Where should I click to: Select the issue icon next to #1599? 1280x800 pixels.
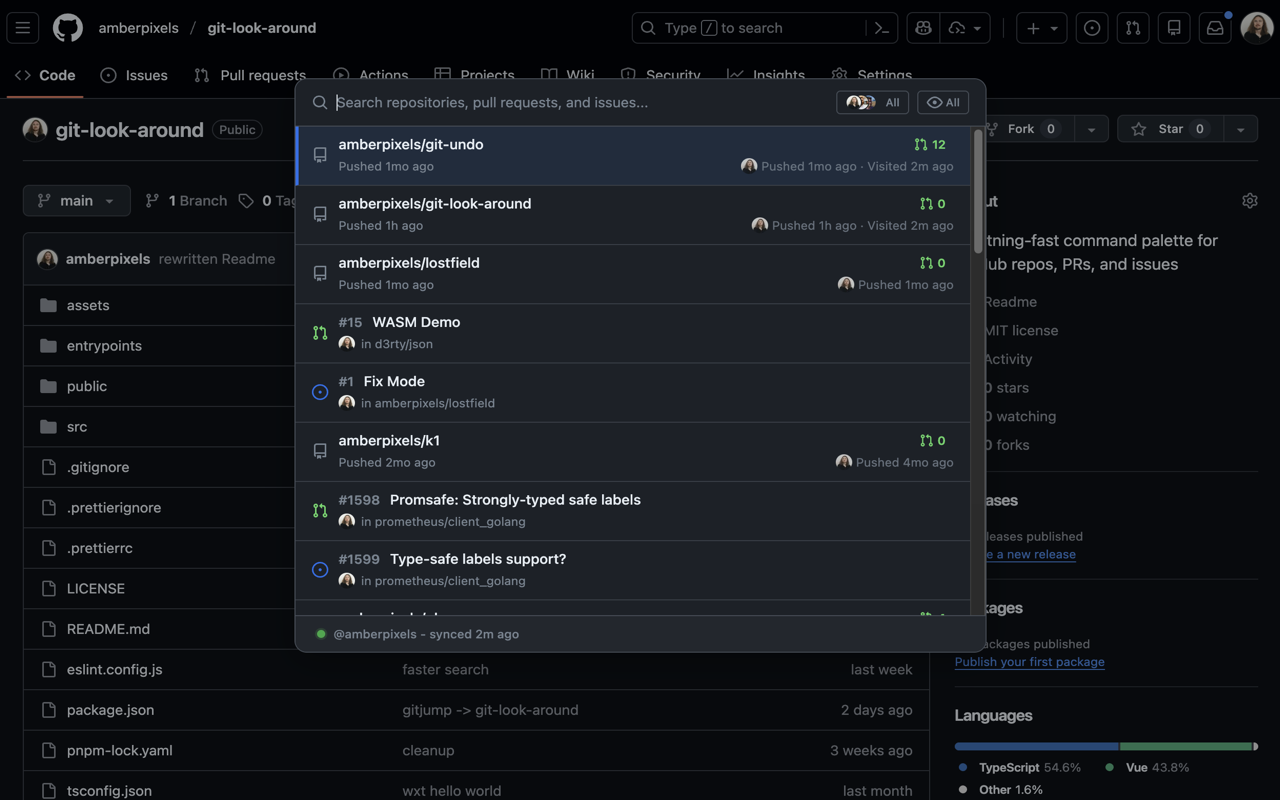[x=320, y=569]
